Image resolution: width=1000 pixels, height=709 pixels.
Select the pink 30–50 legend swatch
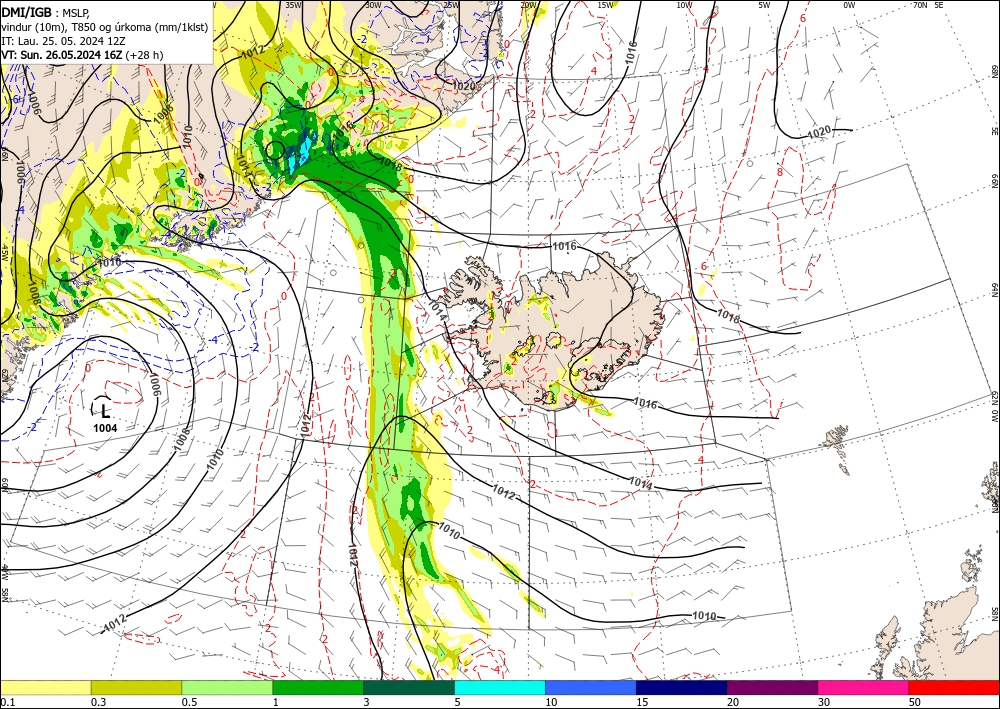click(864, 687)
